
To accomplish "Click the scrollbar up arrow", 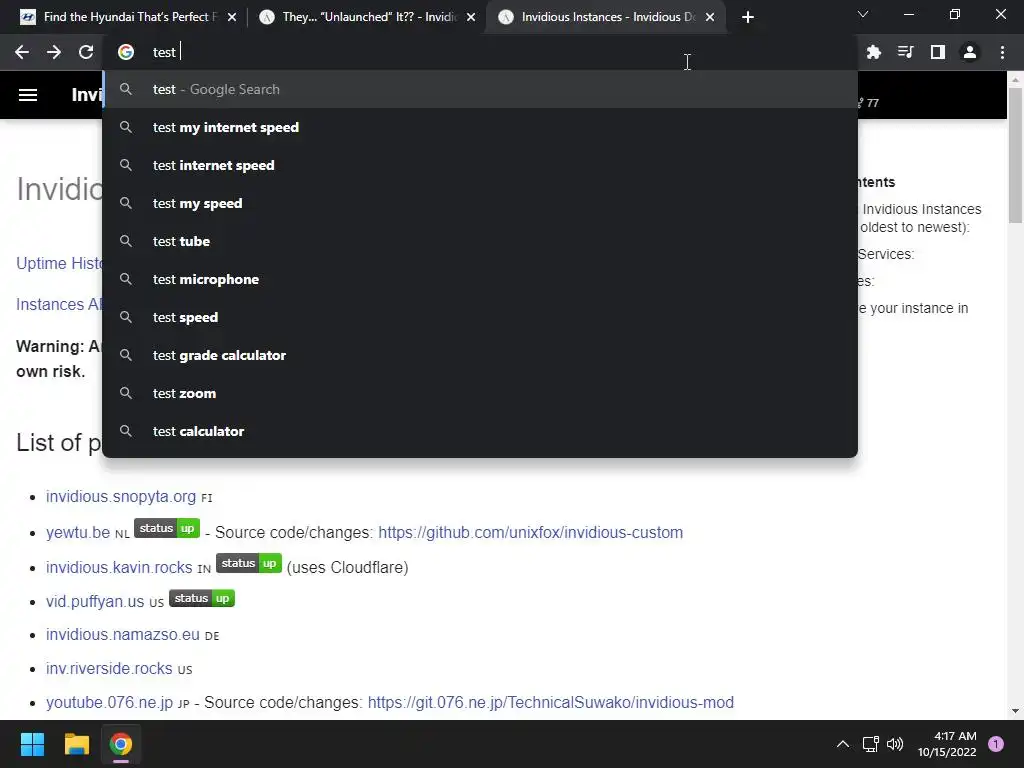I will pos(1015,80).
